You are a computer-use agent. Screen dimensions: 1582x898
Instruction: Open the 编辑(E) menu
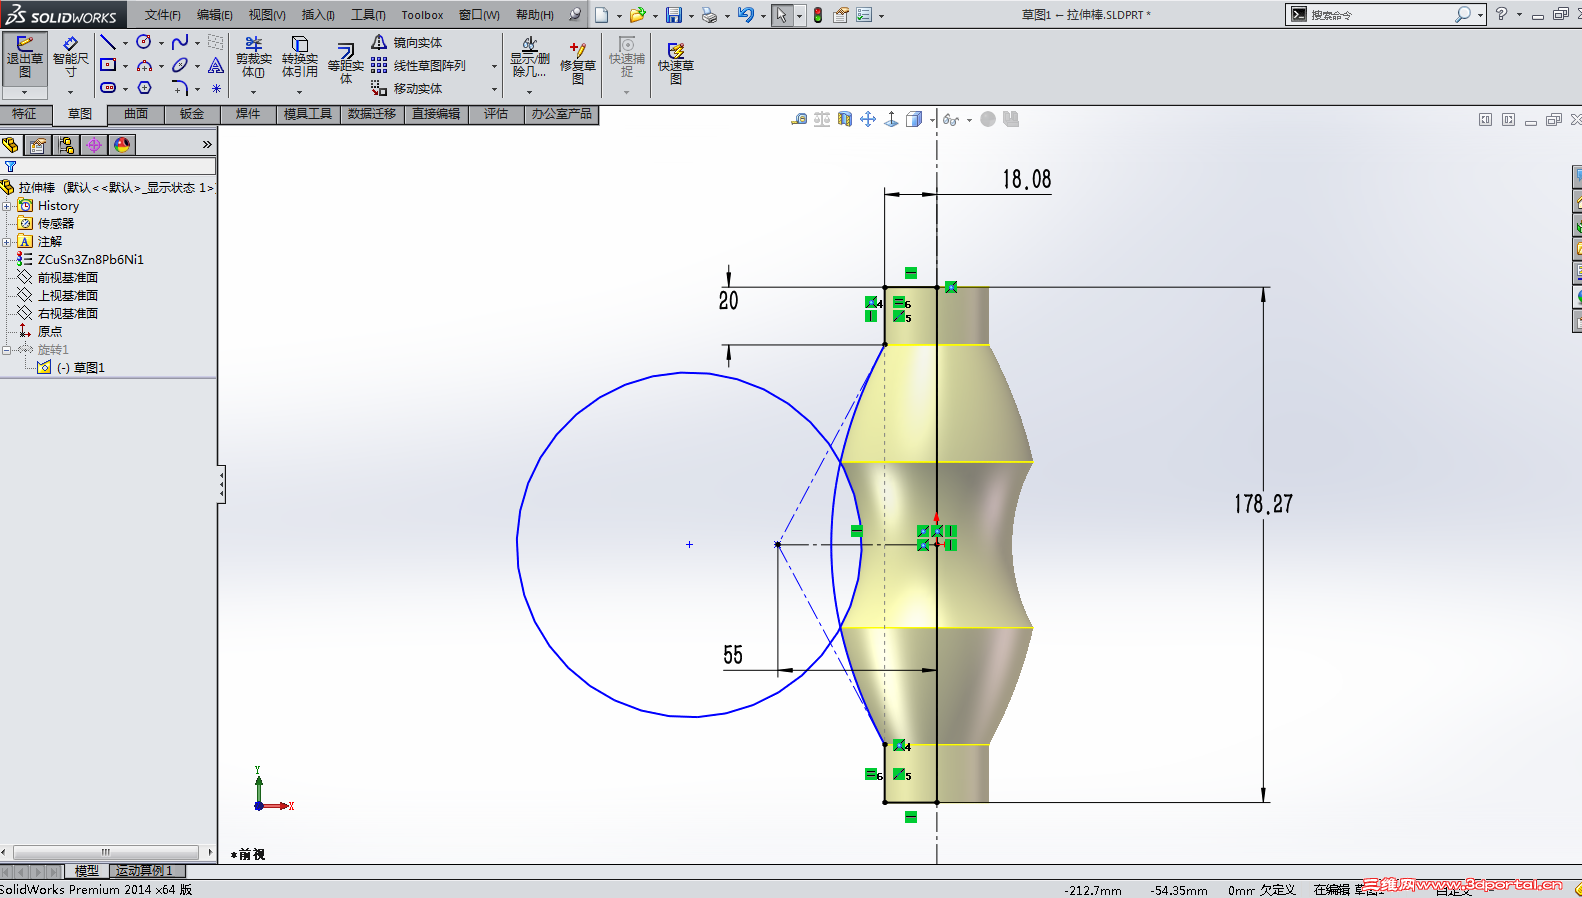pos(215,15)
